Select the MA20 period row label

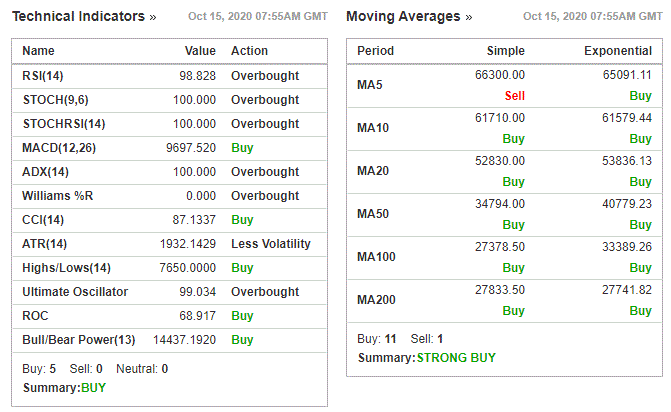(x=373, y=171)
